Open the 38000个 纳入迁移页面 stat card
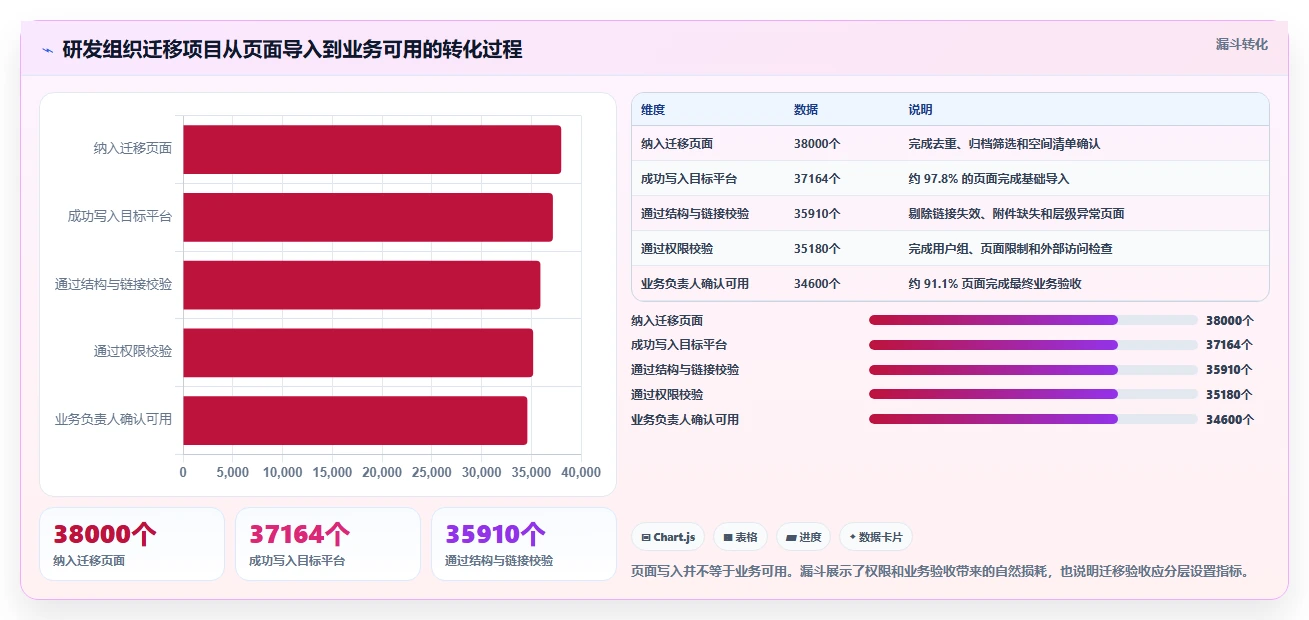The width and height of the screenshot is (1309, 620). tap(132, 544)
